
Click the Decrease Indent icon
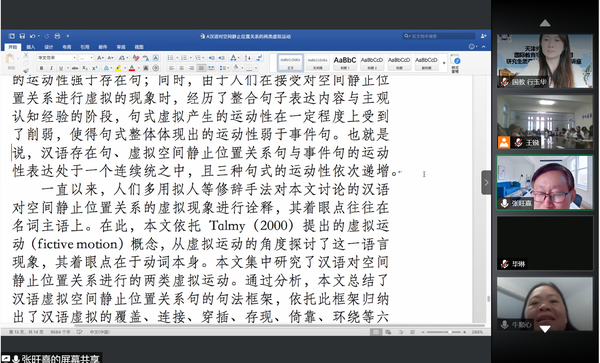pos(212,58)
